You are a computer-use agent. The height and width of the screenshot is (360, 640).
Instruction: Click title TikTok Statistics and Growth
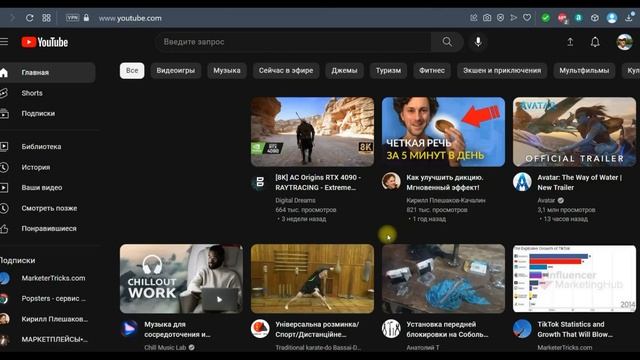tap(575, 329)
